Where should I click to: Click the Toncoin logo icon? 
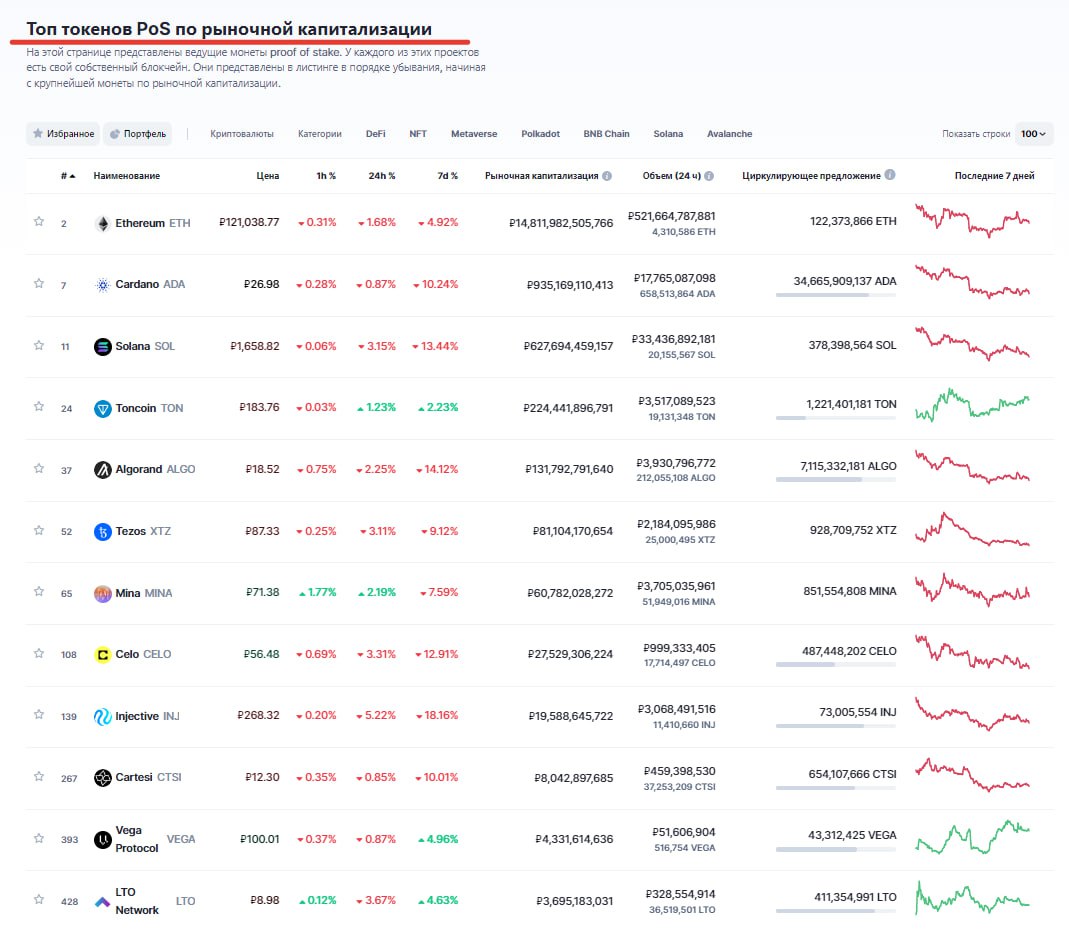(102, 408)
